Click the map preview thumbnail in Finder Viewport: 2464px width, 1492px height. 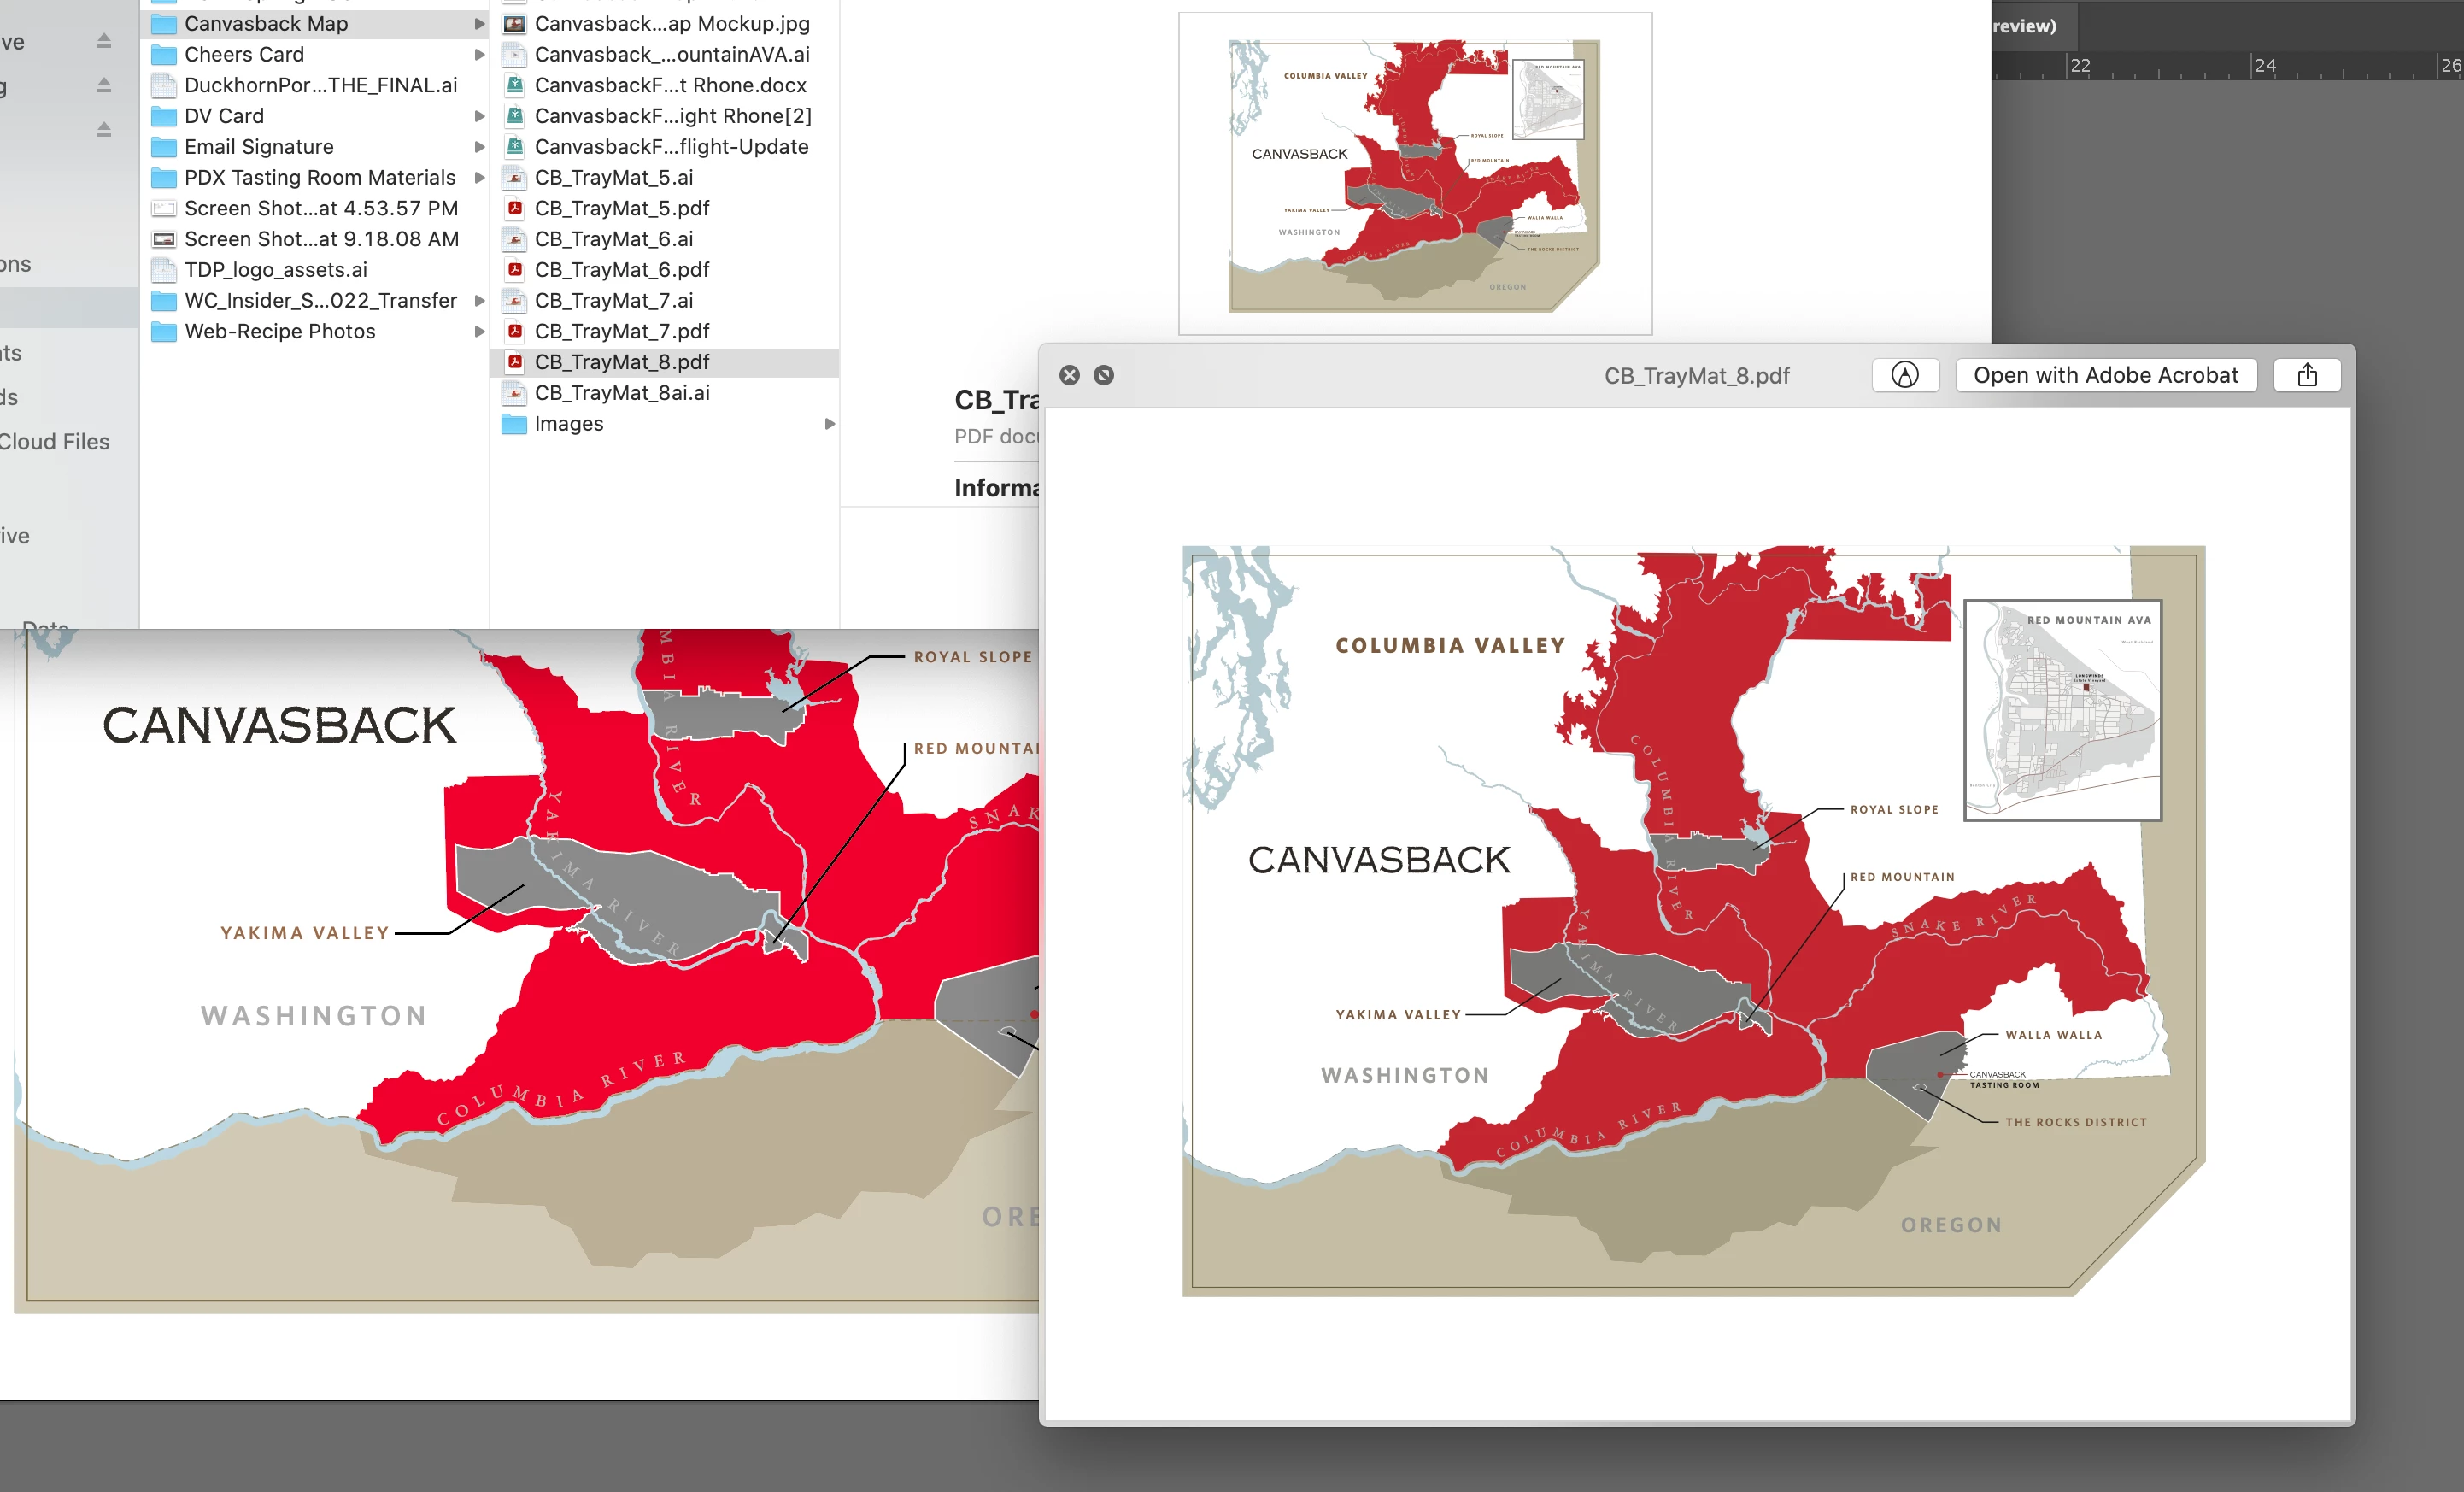coord(1414,174)
